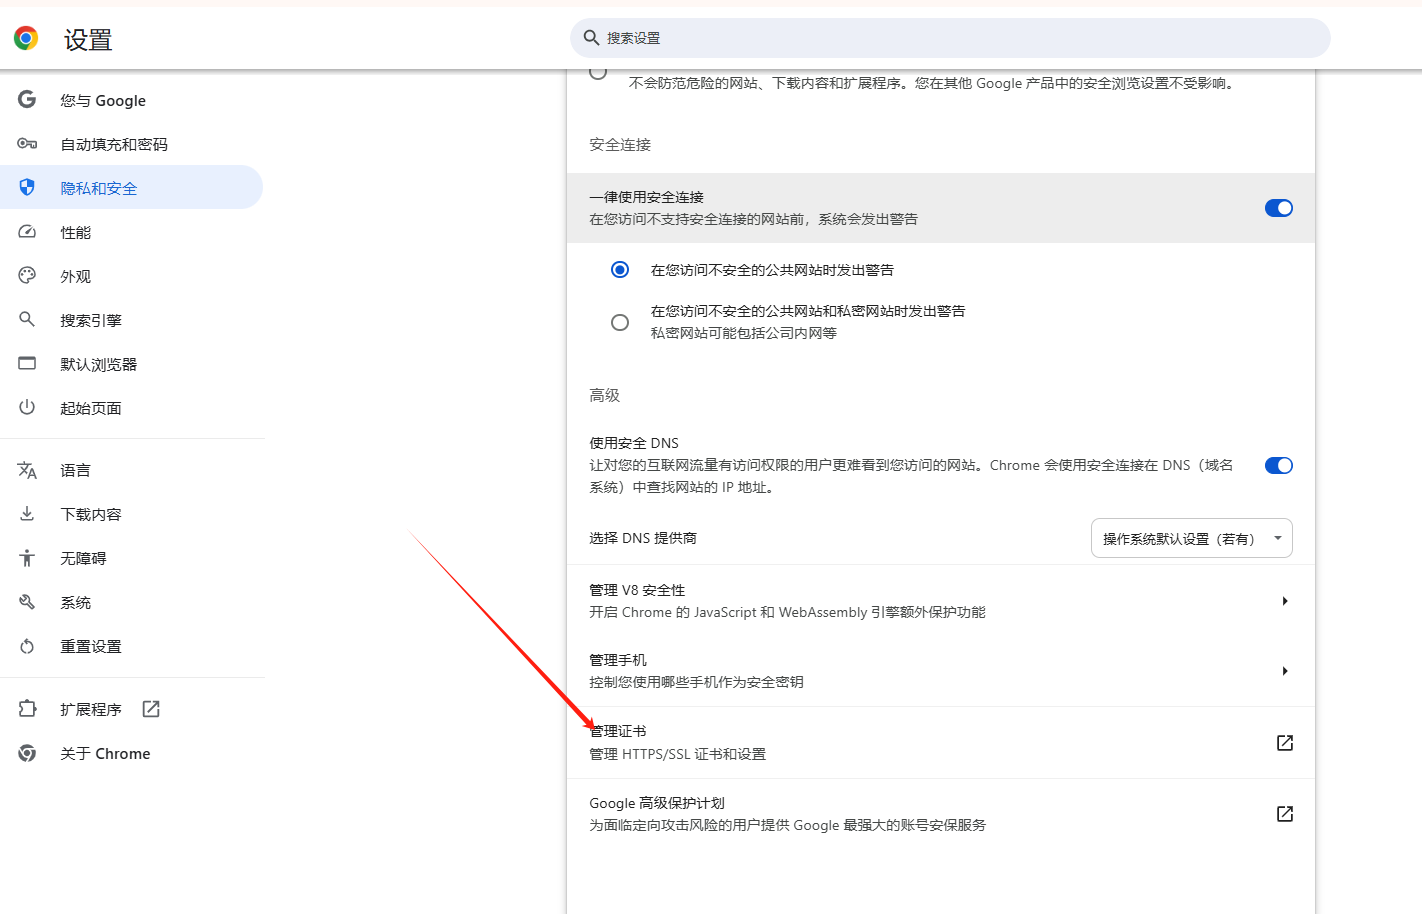The width and height of the screenshot is (1422, 914).
Task: Click the 选择 DNS 提供商 label
Action: point(643,538)
